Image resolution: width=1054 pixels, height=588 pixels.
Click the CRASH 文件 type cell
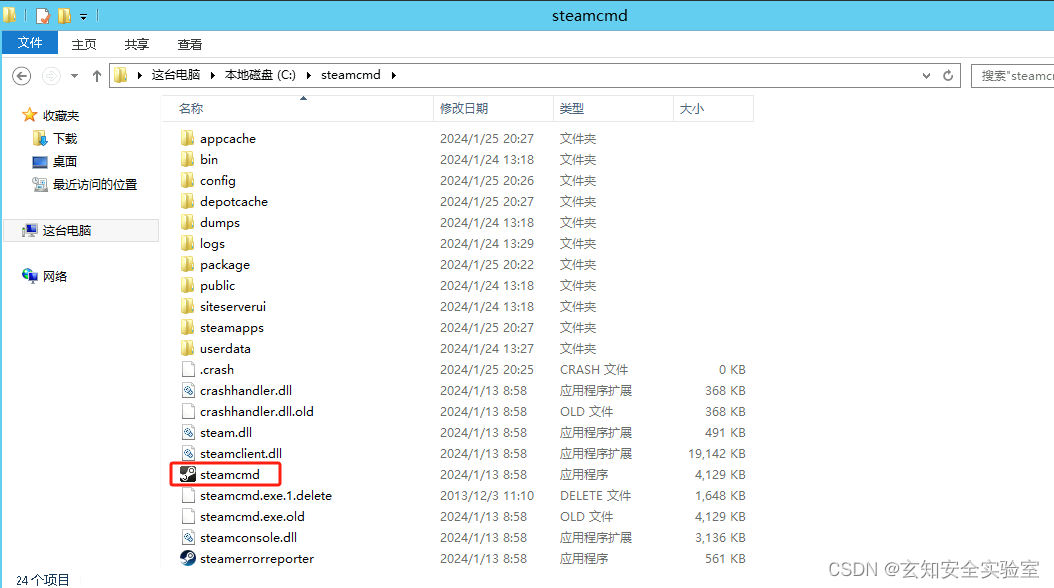pos(594,370)
